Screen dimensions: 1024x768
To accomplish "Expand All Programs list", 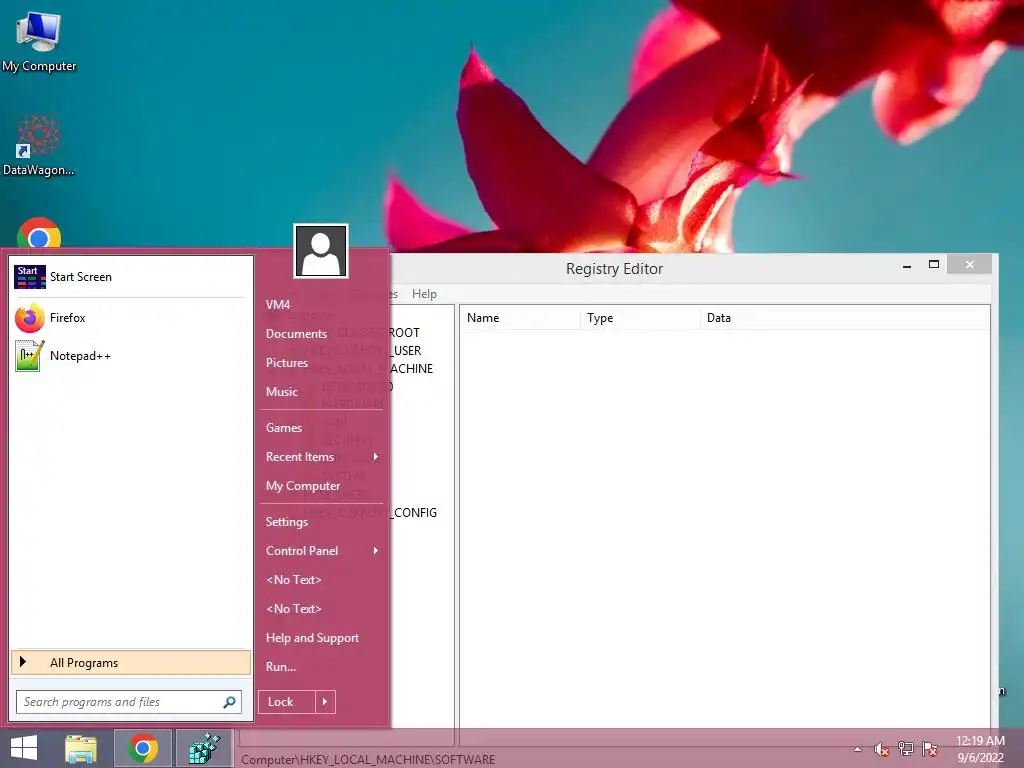I will 131,663.
